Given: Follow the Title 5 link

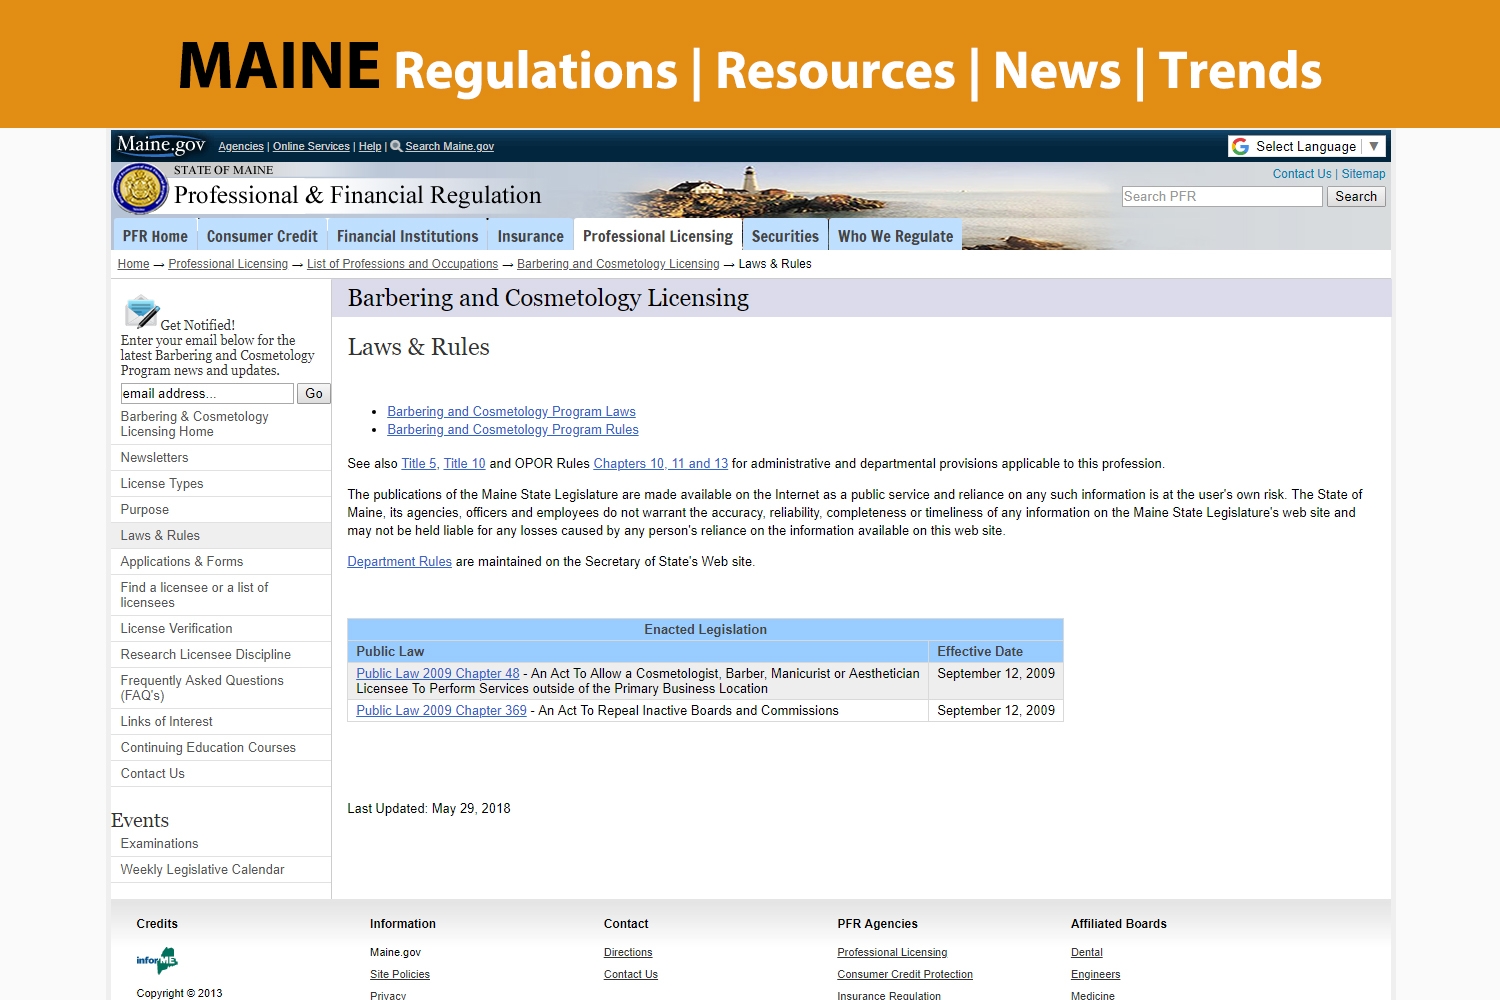Looking at the screenshot, I should (x=419, y=463).
